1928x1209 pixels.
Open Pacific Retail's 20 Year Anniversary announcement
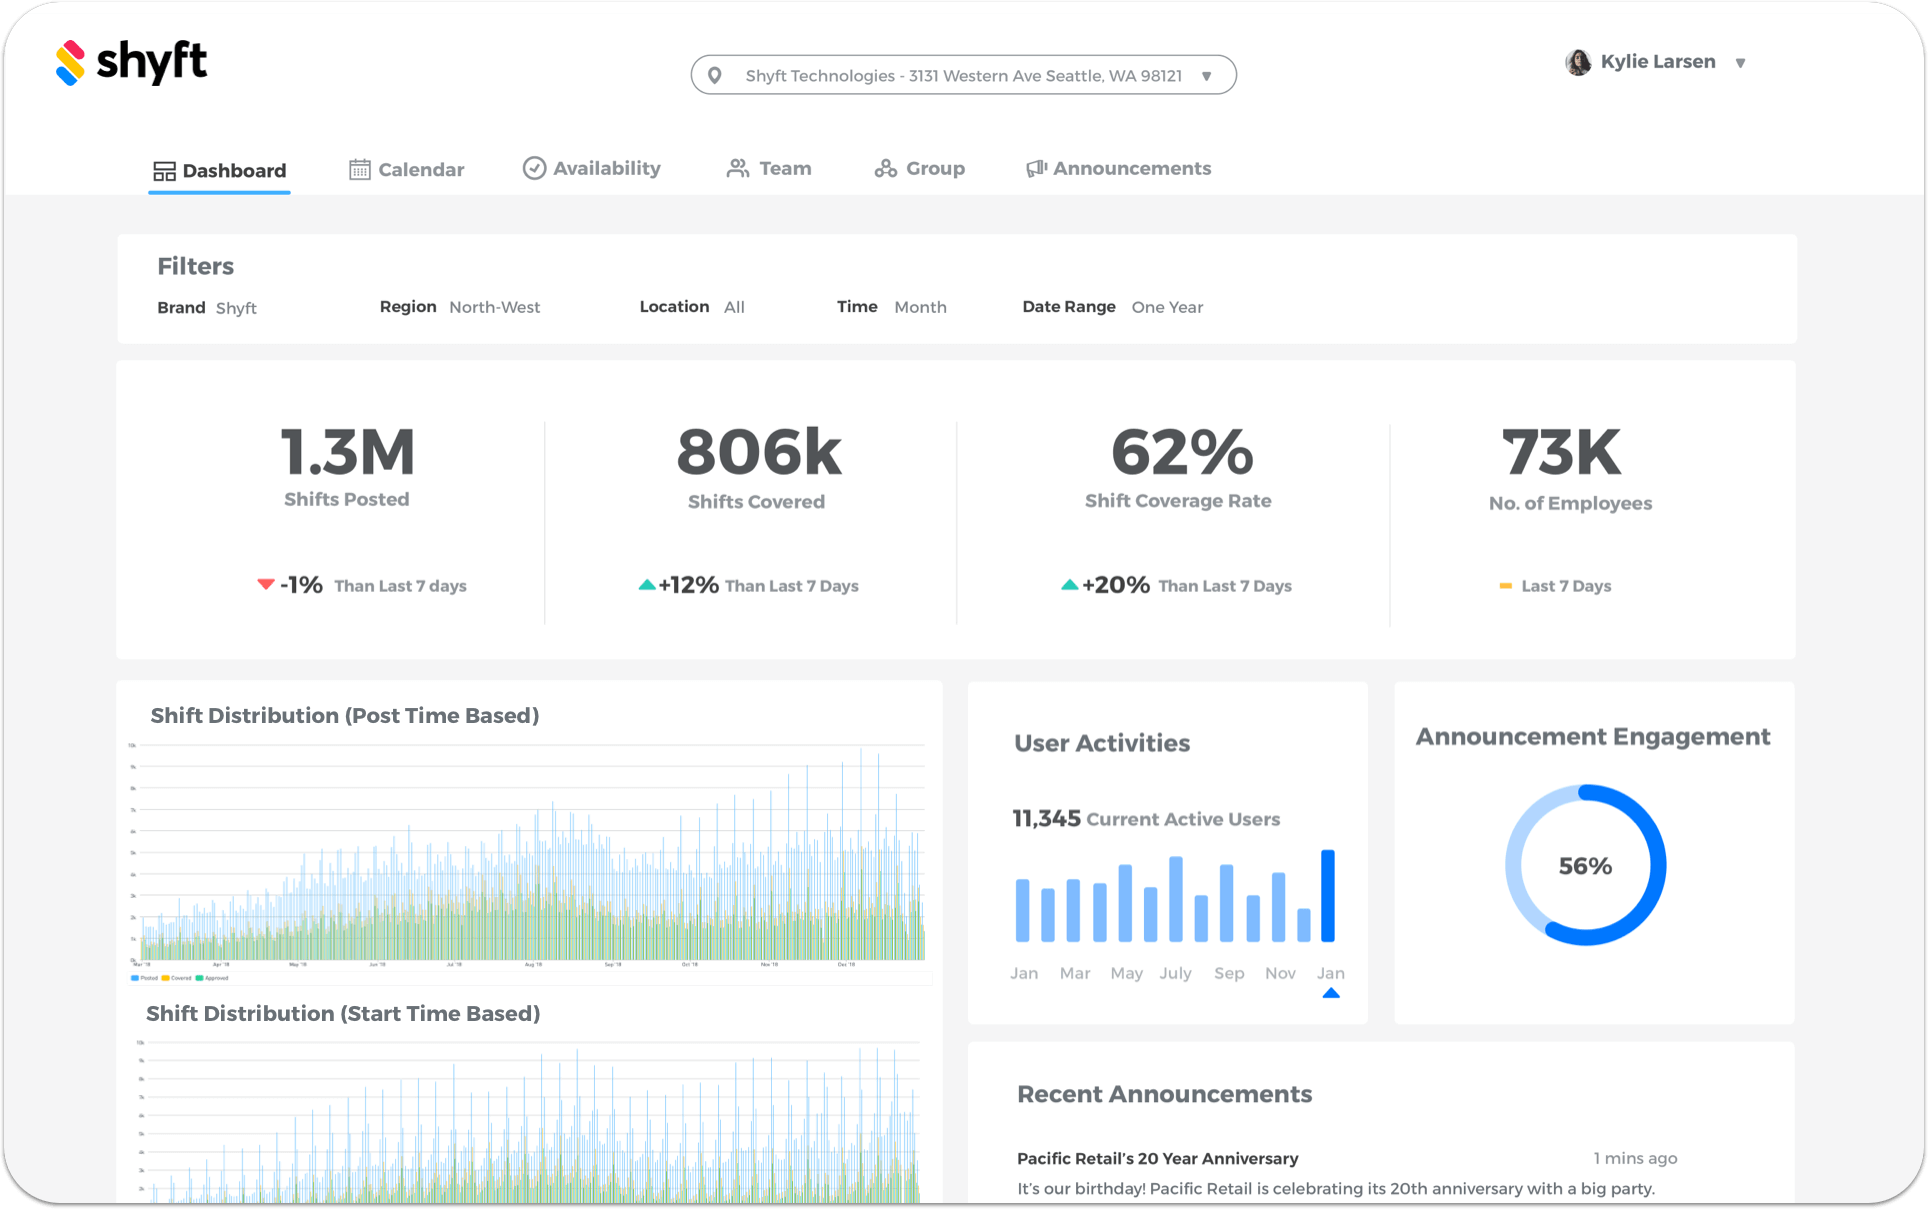[1157, 1158]
